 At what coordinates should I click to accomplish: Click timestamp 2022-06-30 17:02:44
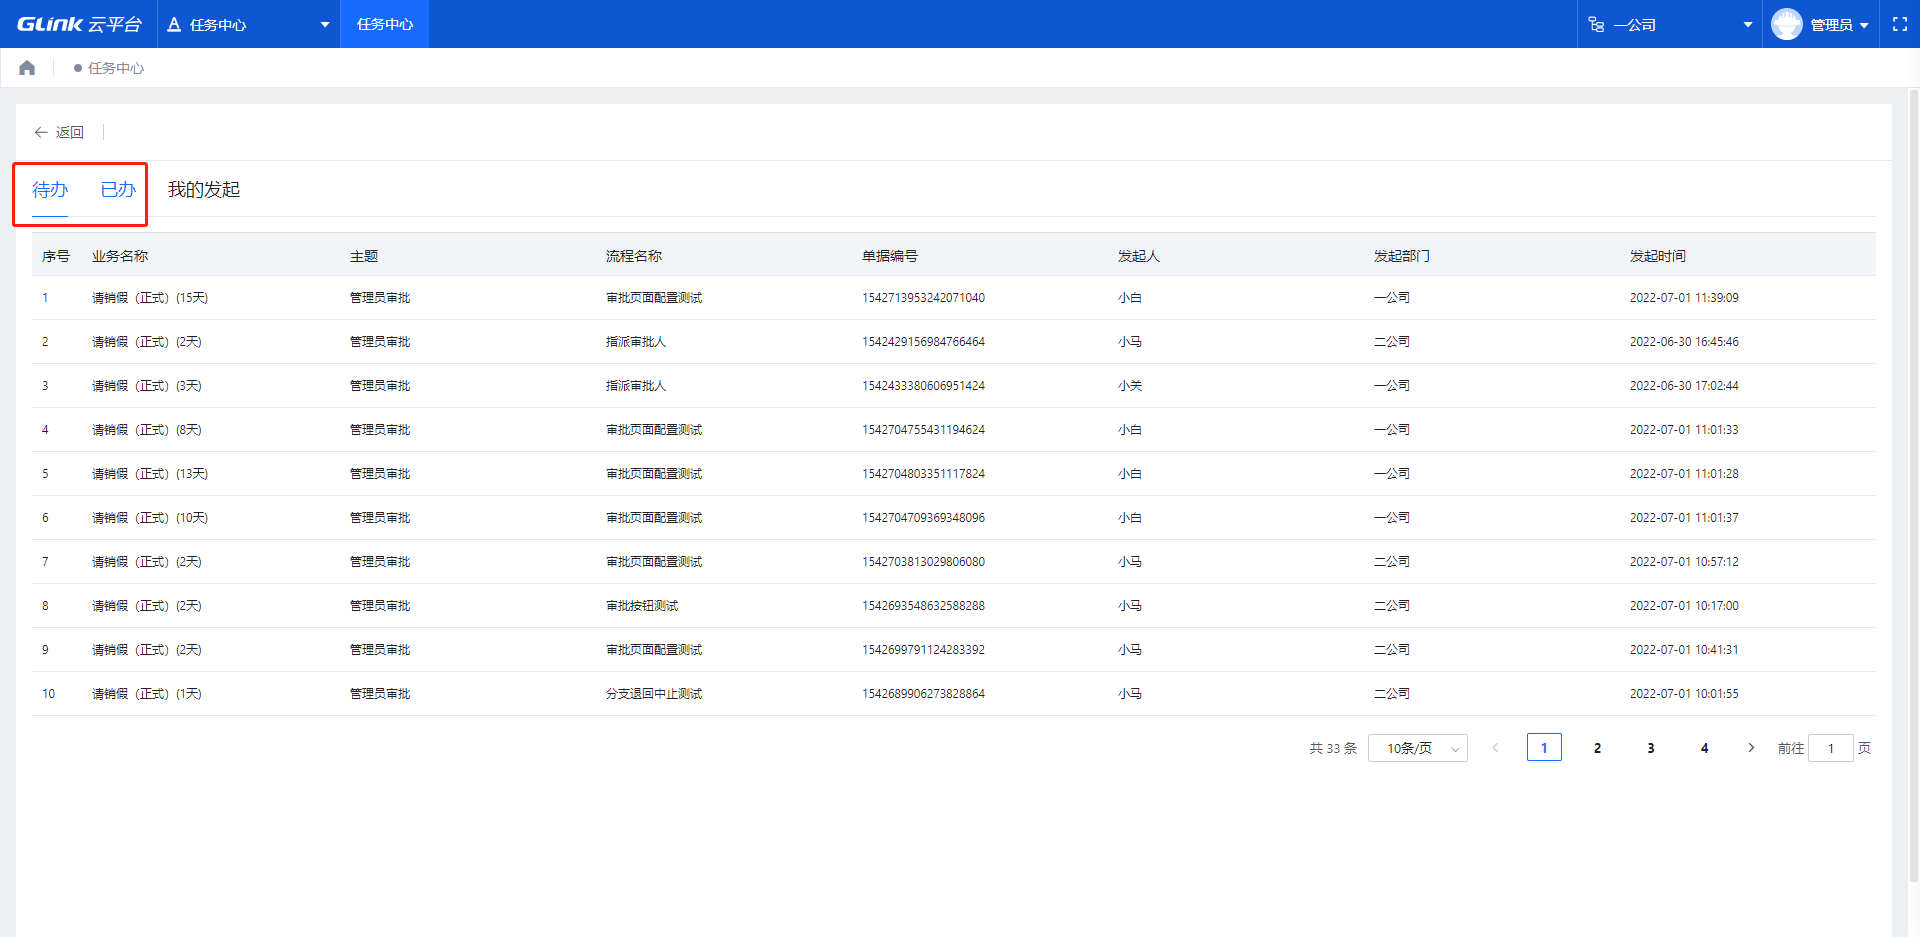(x=1684, y=386)
